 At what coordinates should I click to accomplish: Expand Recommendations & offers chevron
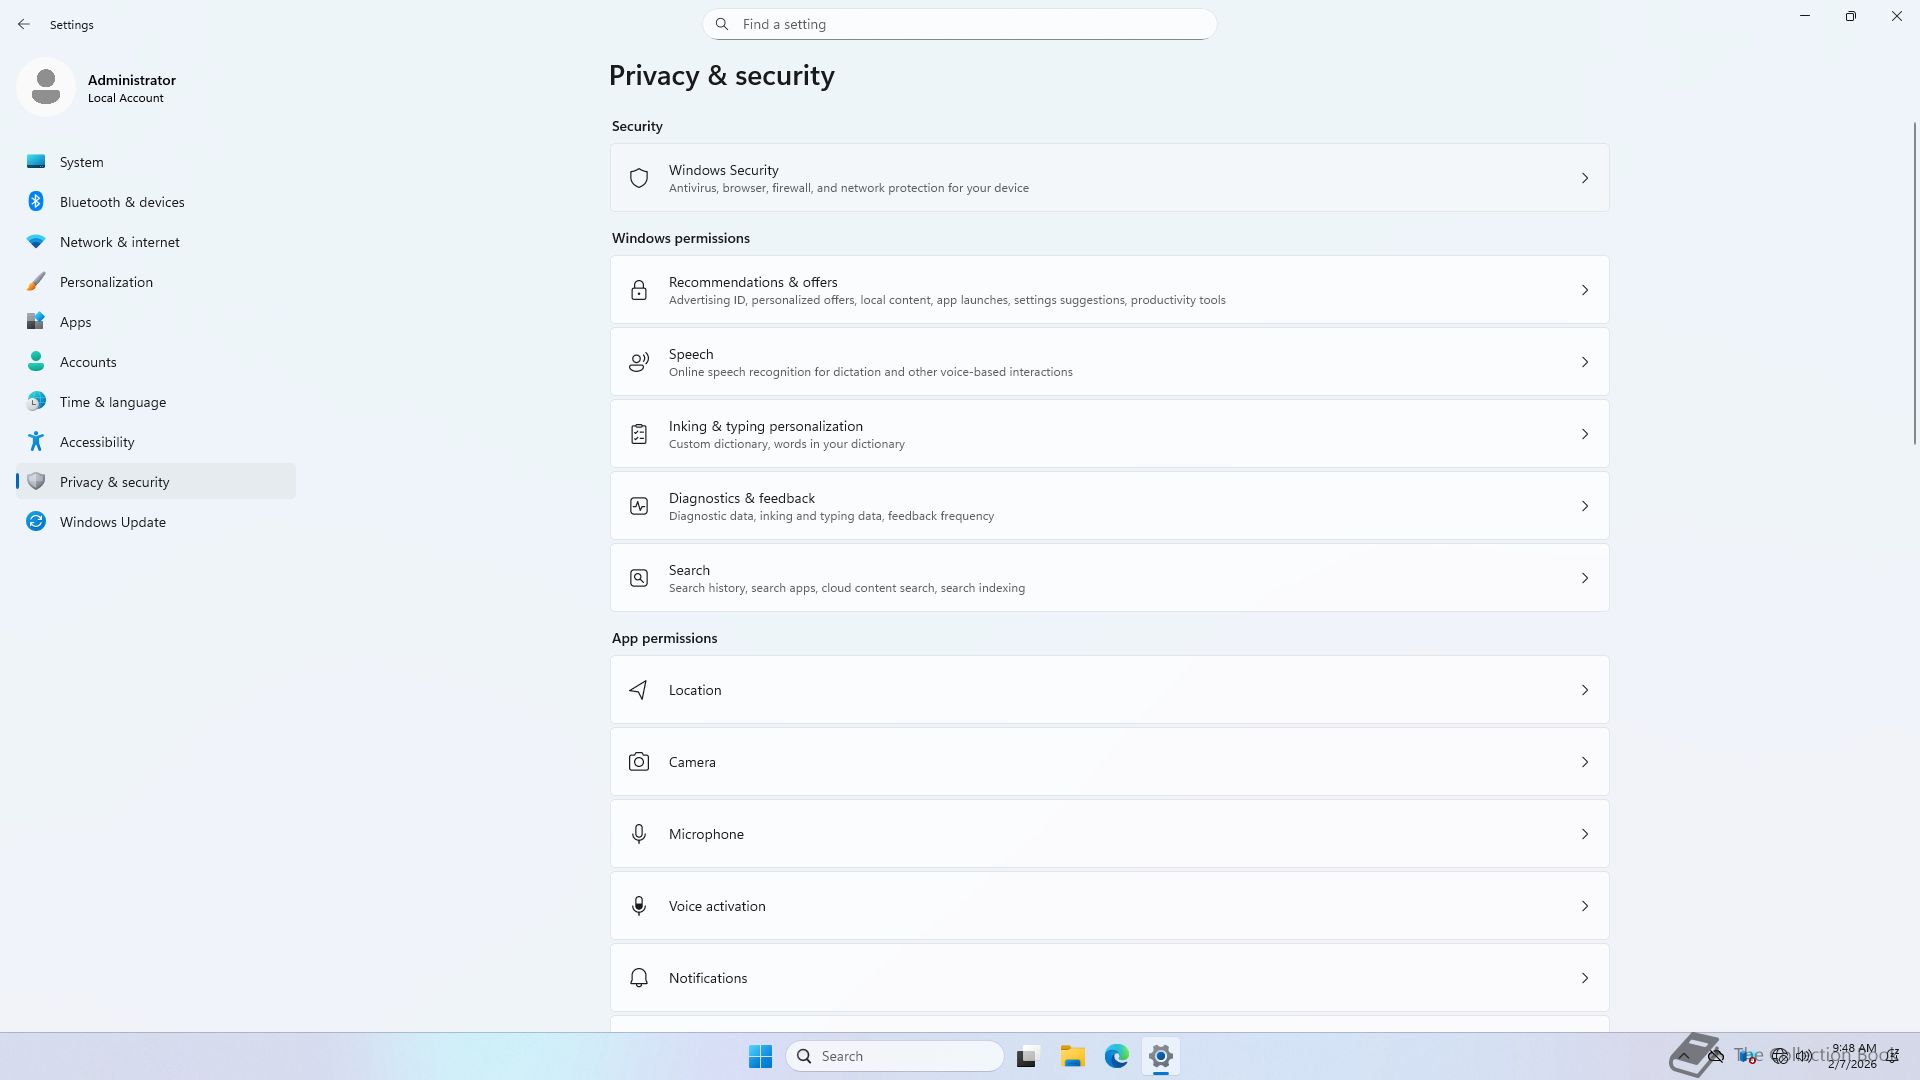pos(1585,290)
